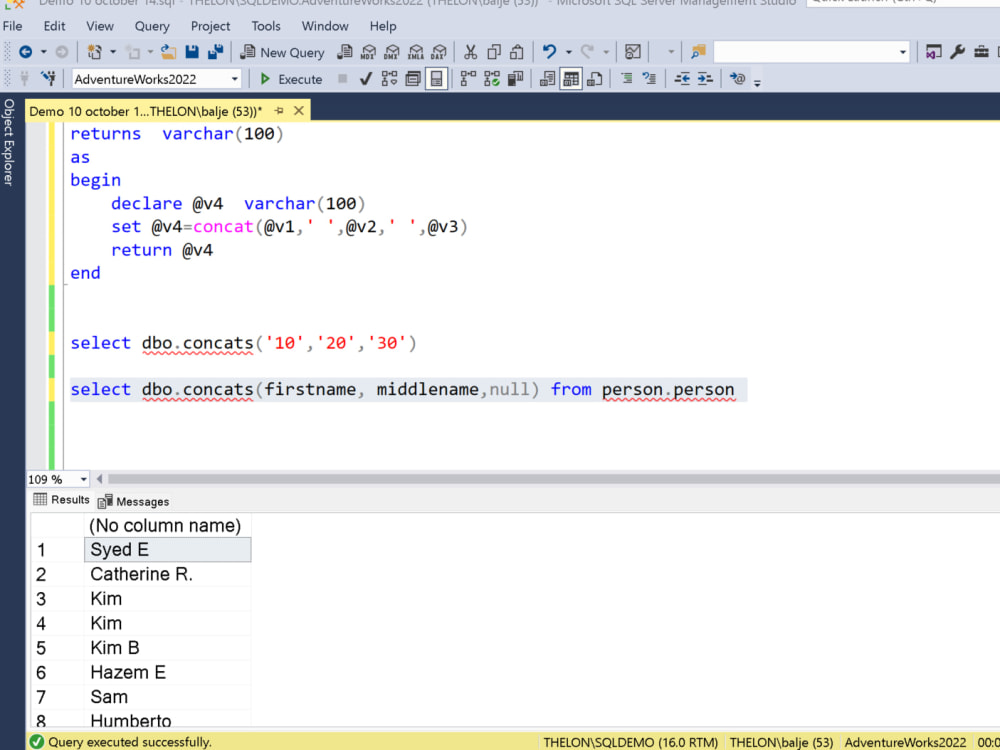The height and width of the screenshot is (750, 1000).
Task: Click the Decrease Indent icon
Action: pyautogui.click(x=682, y=79)
